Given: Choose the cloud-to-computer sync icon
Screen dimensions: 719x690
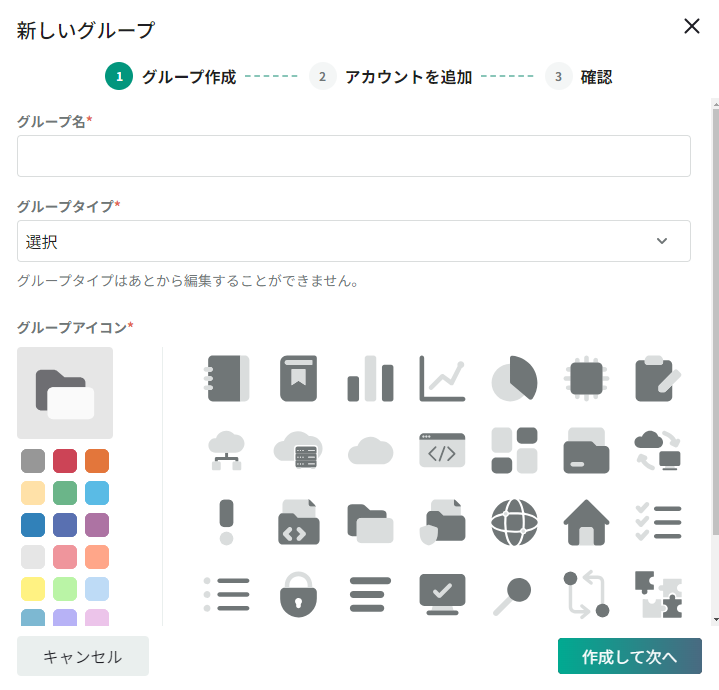Looking at the screenshot, I should (x=658, y=450).
